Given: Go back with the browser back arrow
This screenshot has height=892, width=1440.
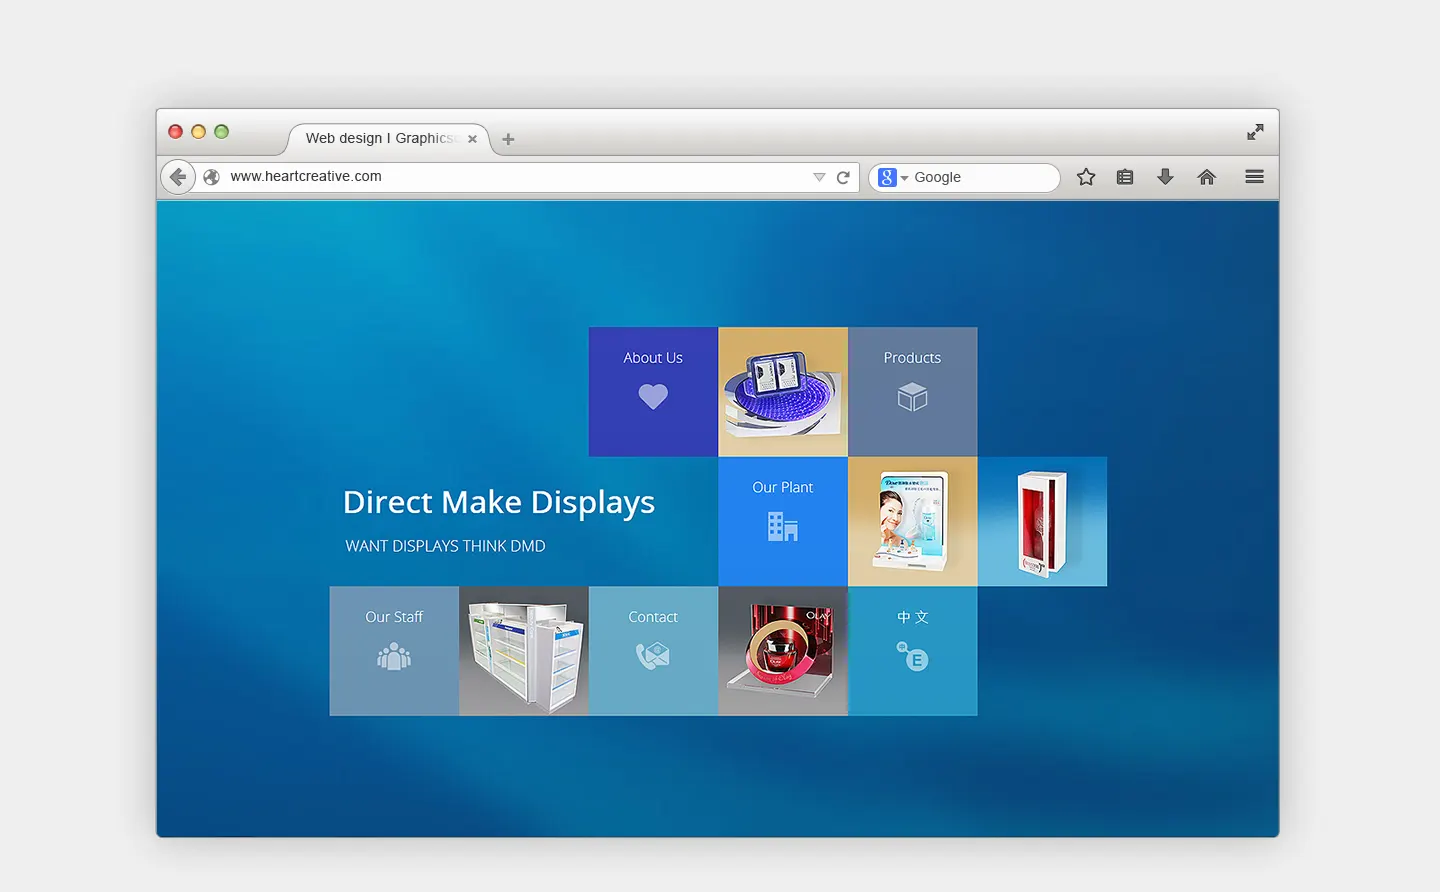Looking at the screenshot, I should point(178,177).
